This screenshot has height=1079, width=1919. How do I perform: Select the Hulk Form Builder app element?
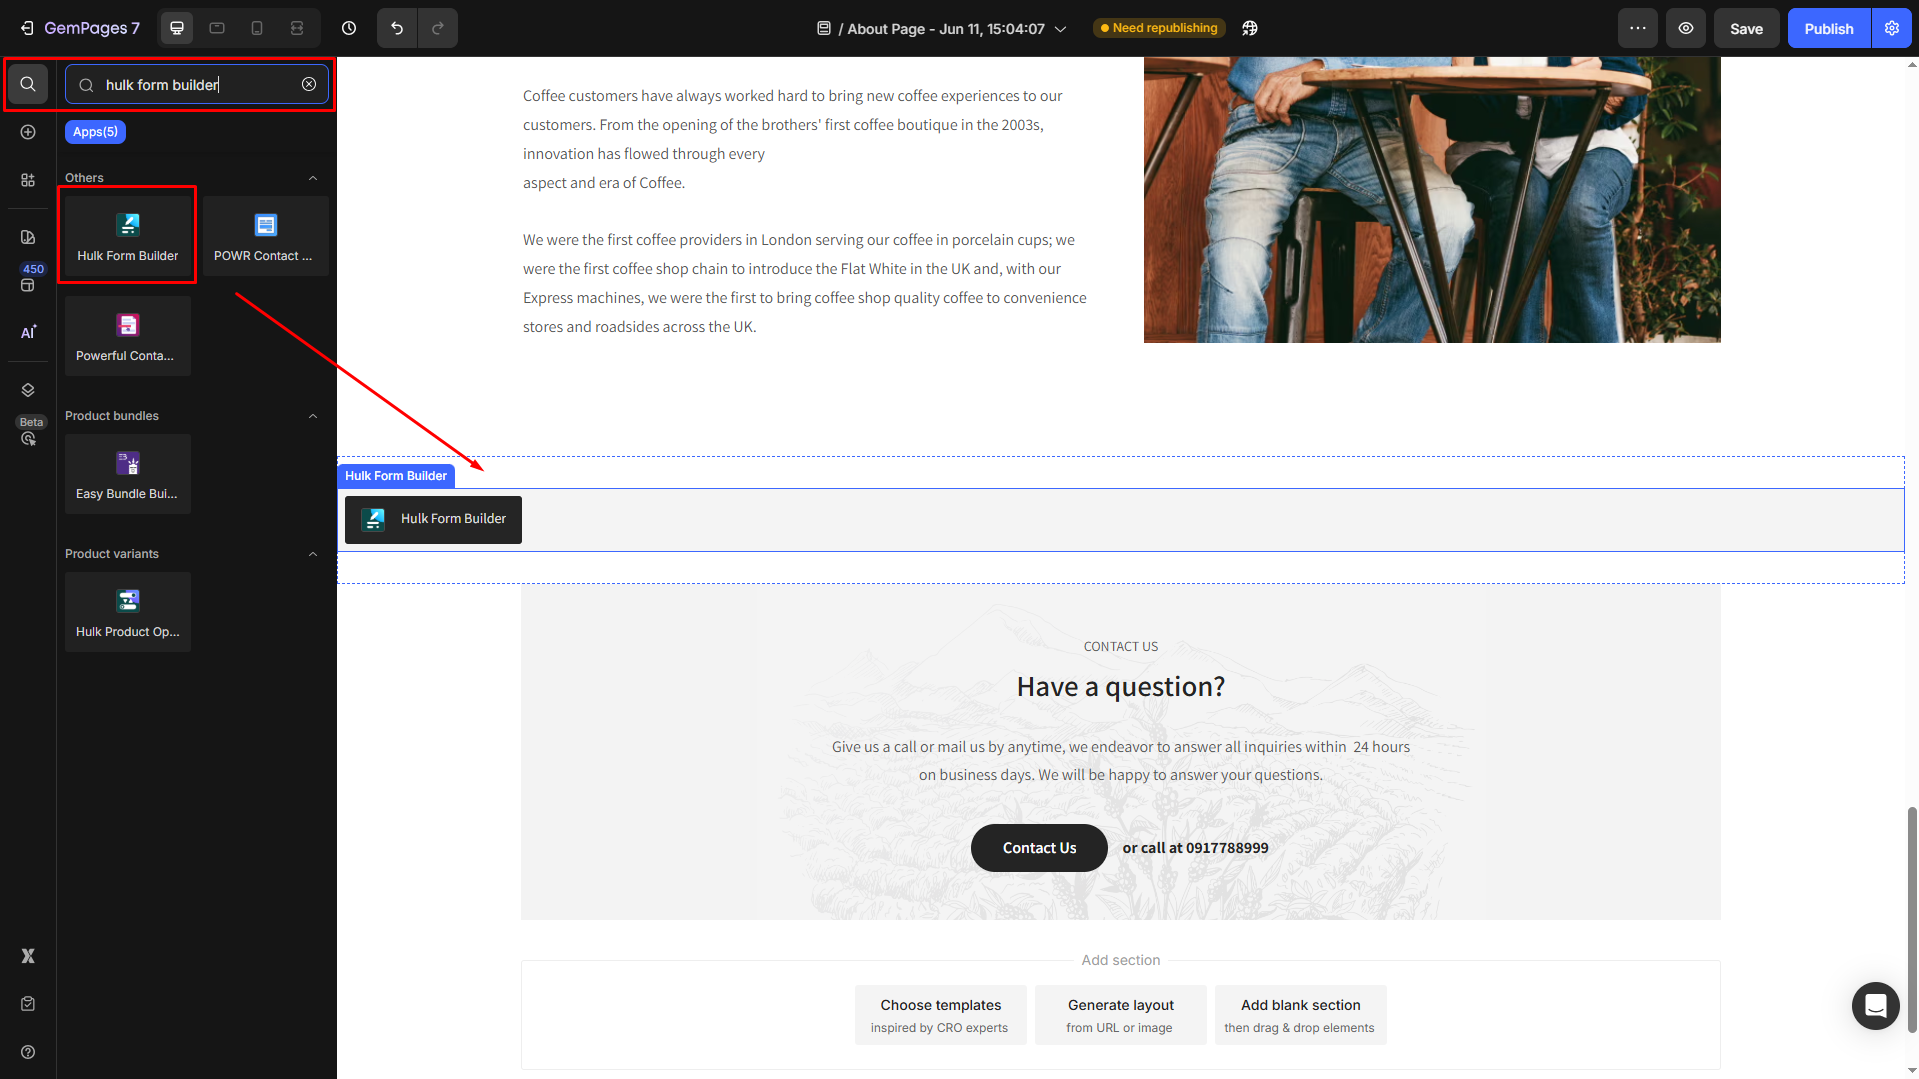(128, 236)
